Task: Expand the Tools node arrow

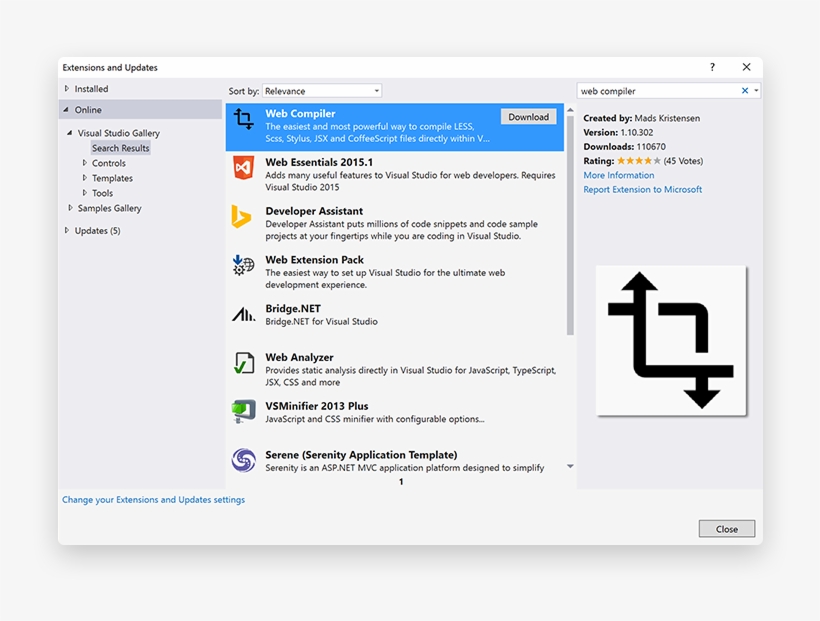Action: [x=84, y=193]
